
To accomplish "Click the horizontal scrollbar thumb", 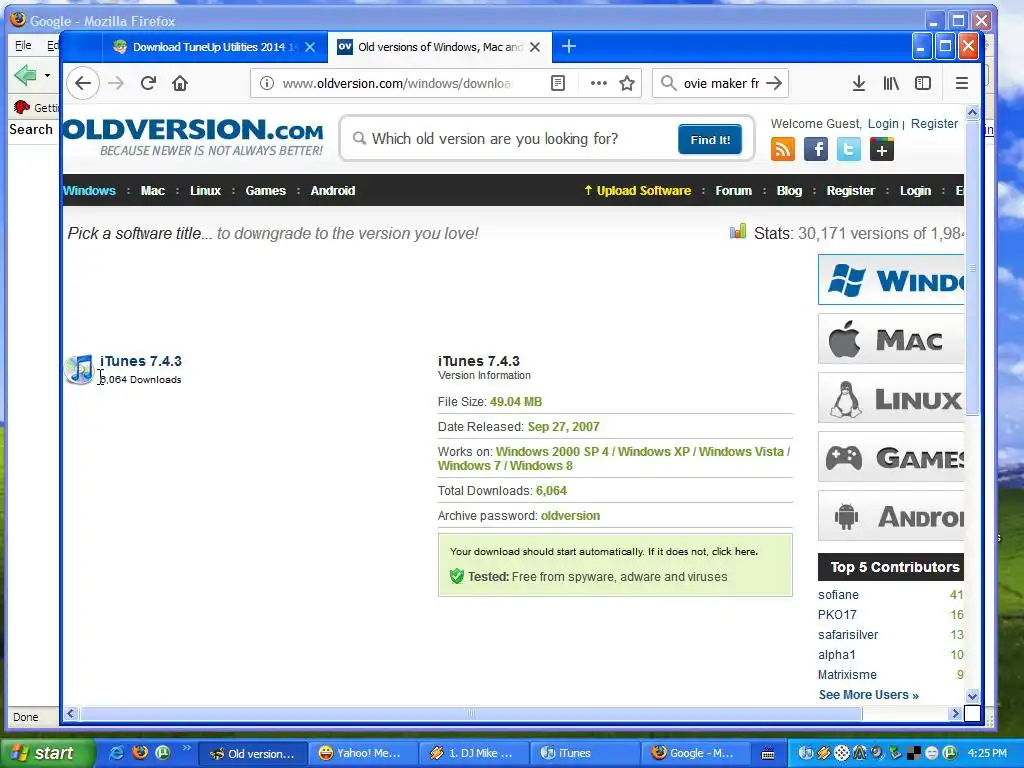I will point(470,714).
